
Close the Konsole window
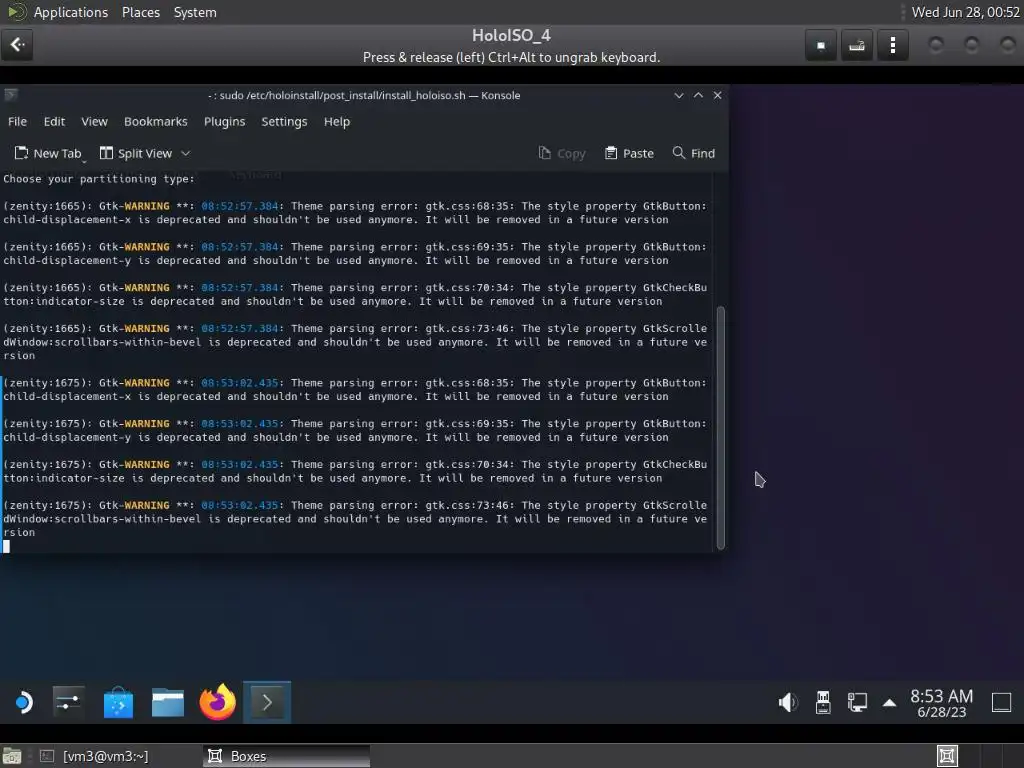[x=717, y=95]
